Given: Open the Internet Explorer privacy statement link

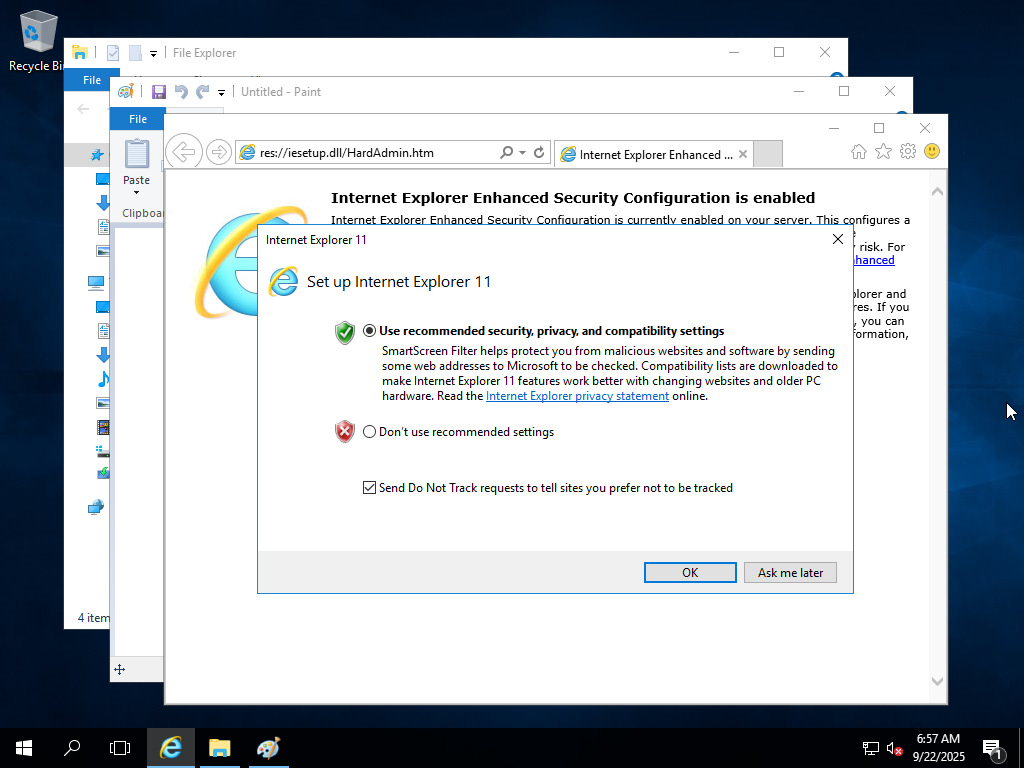Looking at the screenshot, I should (577, 396).
